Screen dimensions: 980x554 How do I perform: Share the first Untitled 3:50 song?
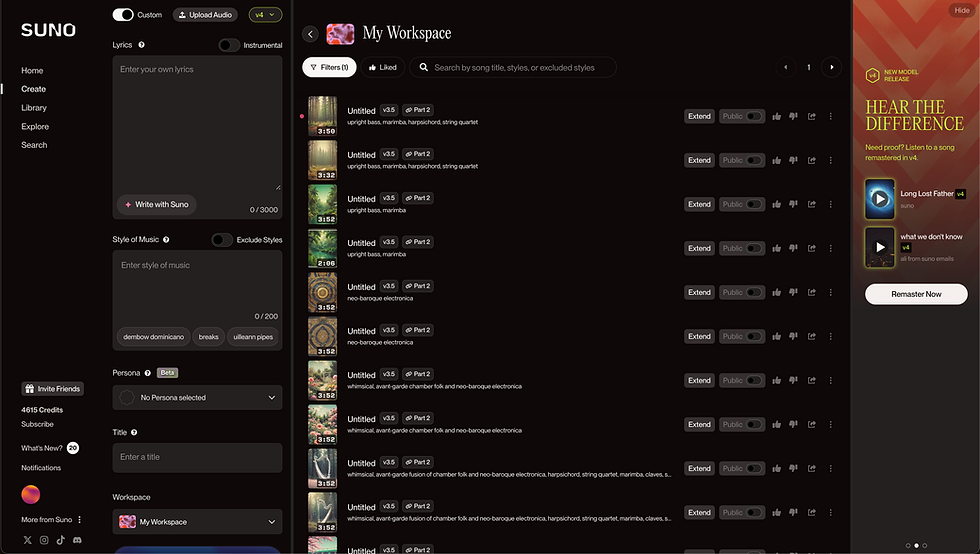(x=811, y=116)
